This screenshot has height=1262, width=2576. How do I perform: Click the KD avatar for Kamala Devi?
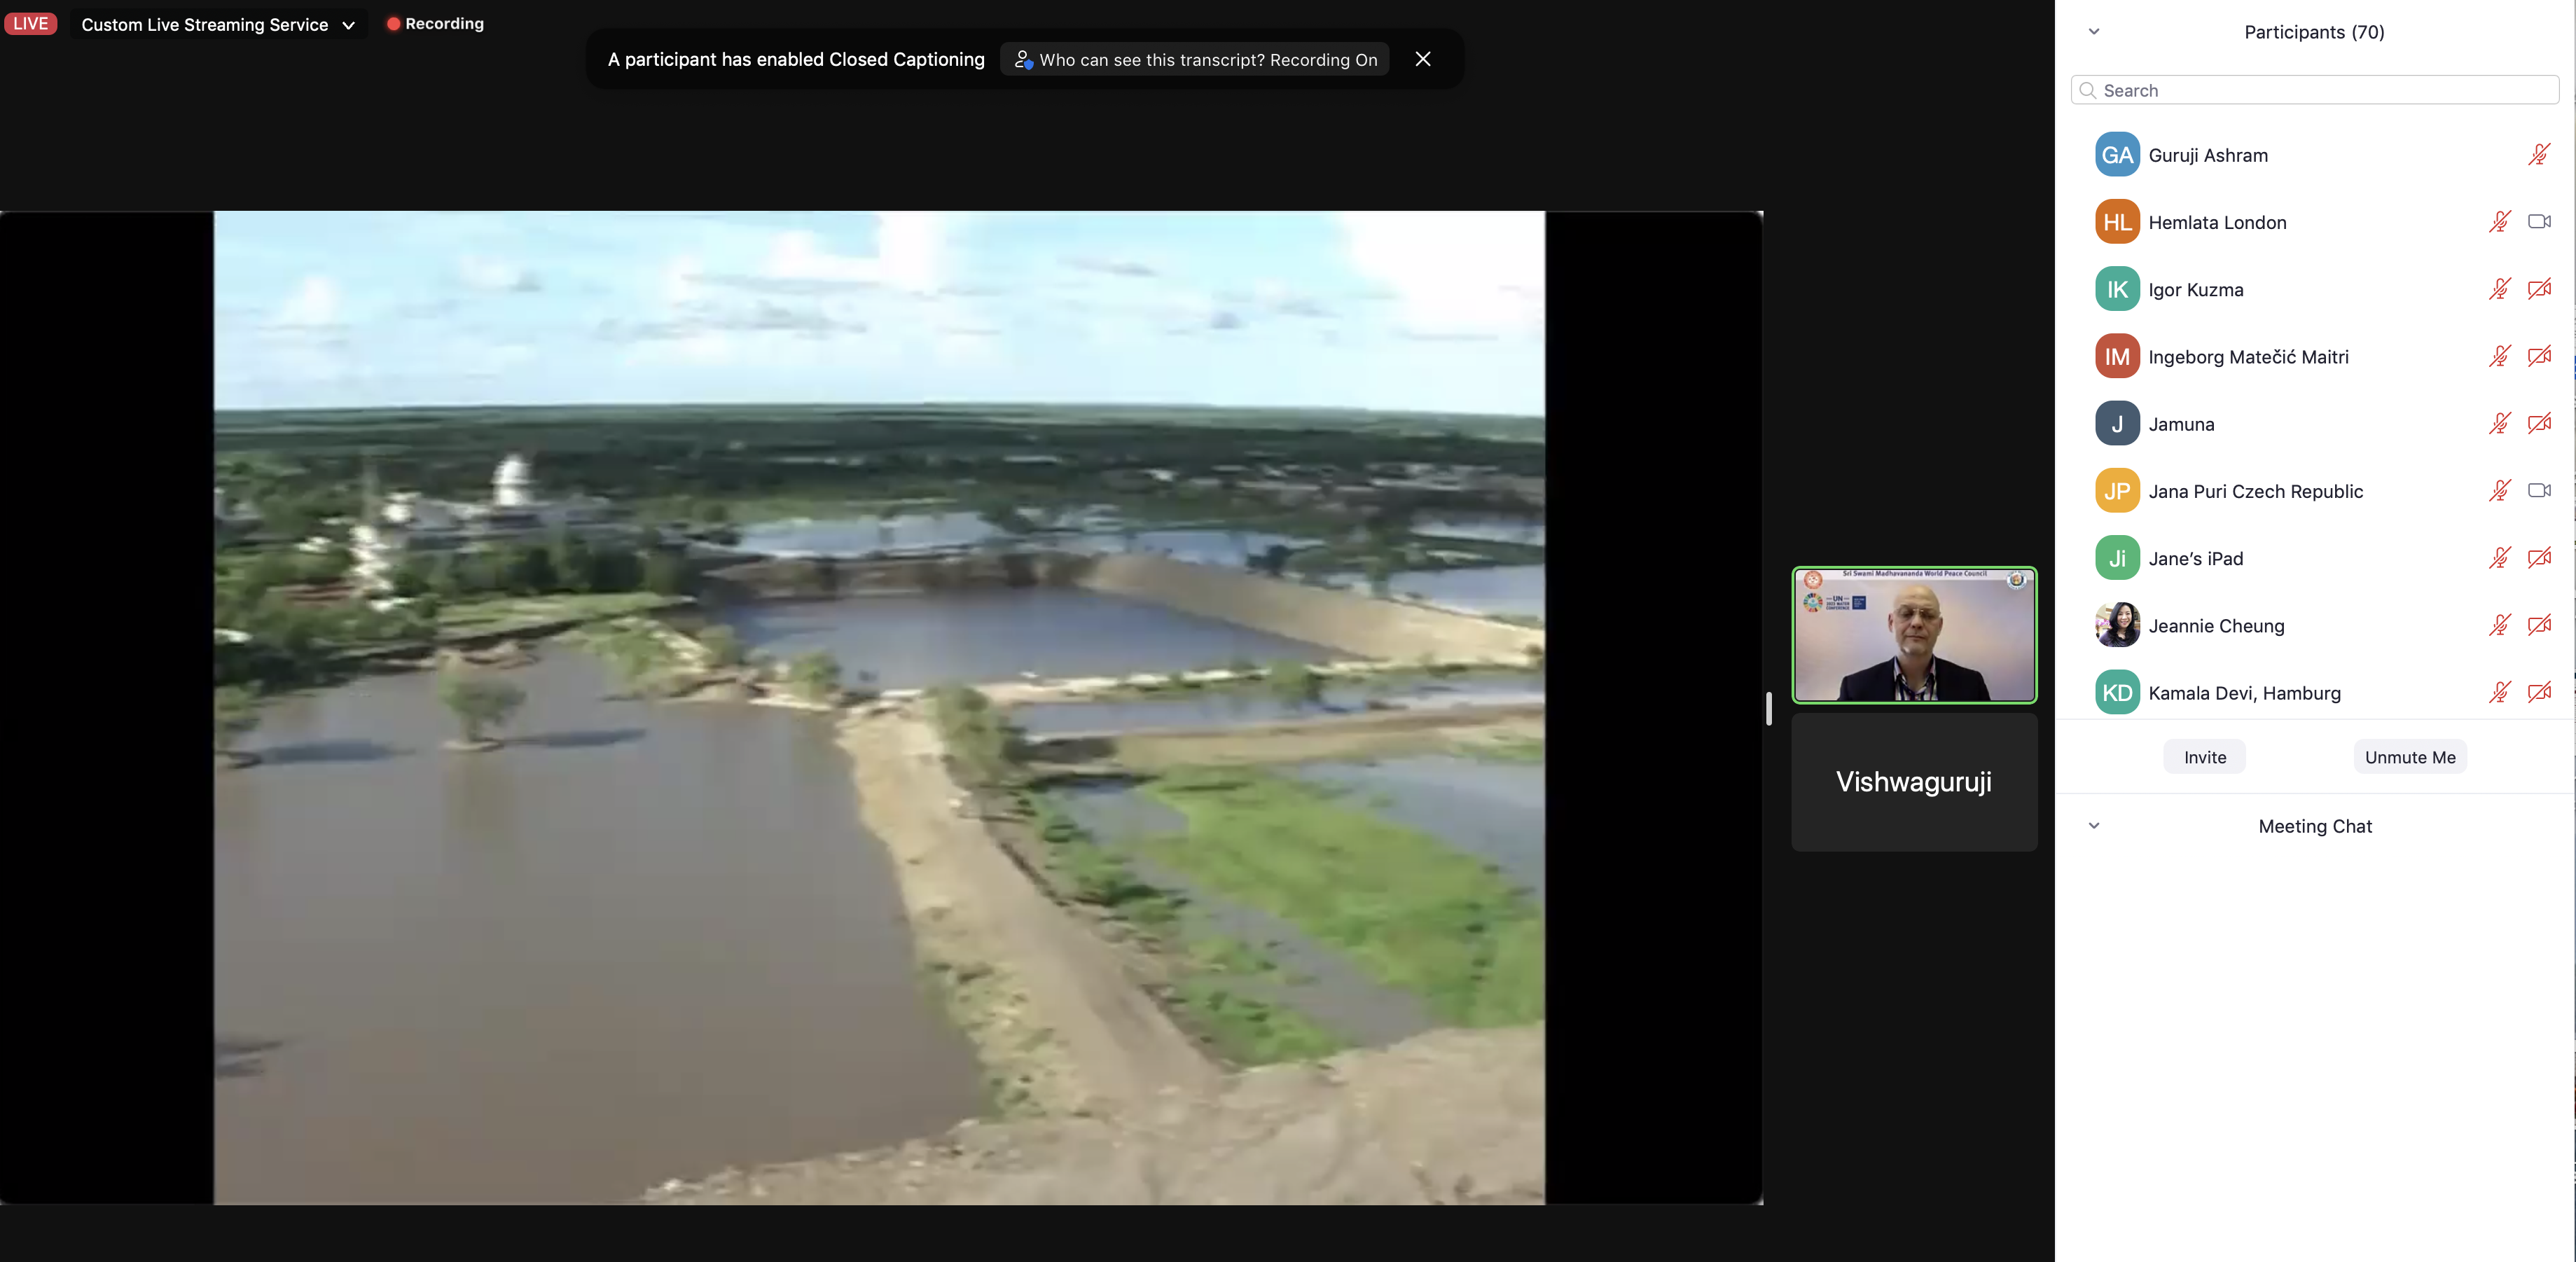(x=2117, y=692)
